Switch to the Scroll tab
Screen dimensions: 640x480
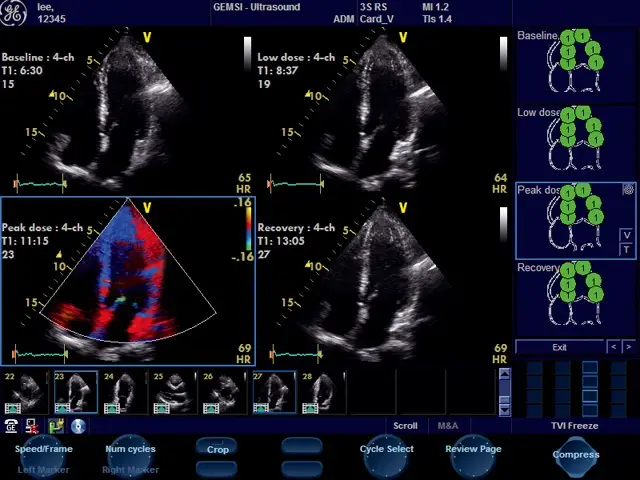point(405,425)
